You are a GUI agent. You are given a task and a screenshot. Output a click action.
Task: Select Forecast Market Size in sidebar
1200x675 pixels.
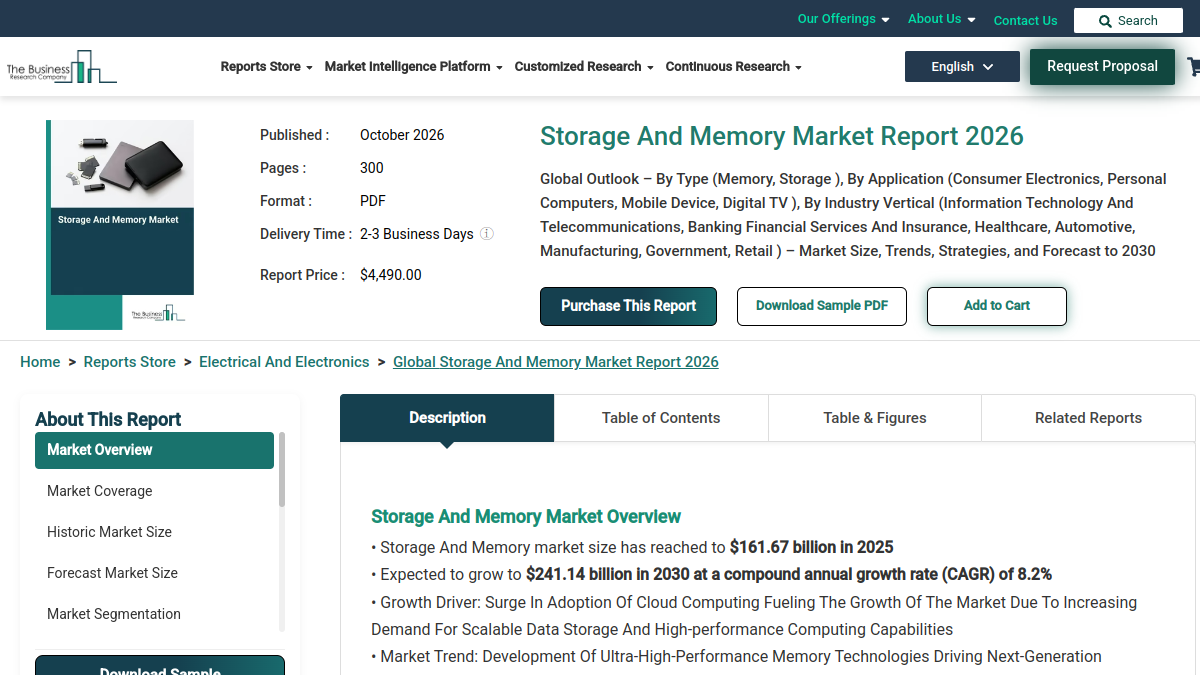pos(154,573)
